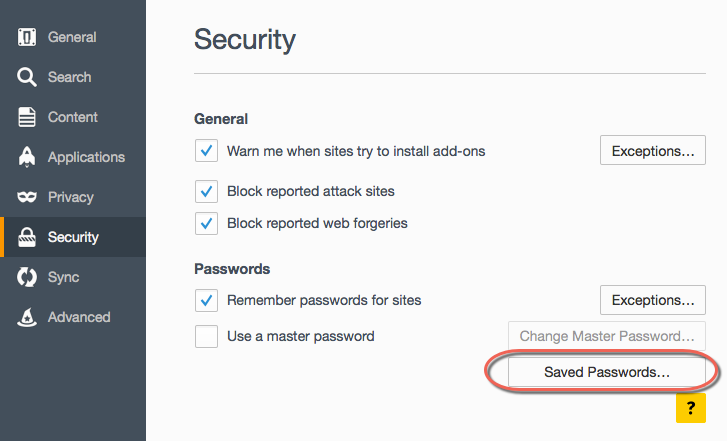Open the Privacy preferences tab label
The image size is (727, 441).
pos(70,197)
